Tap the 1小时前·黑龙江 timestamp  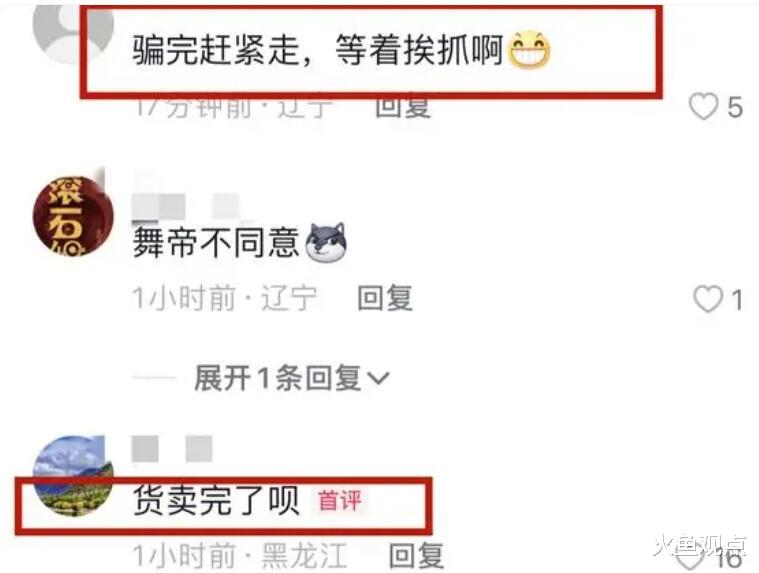coord(240,556)
